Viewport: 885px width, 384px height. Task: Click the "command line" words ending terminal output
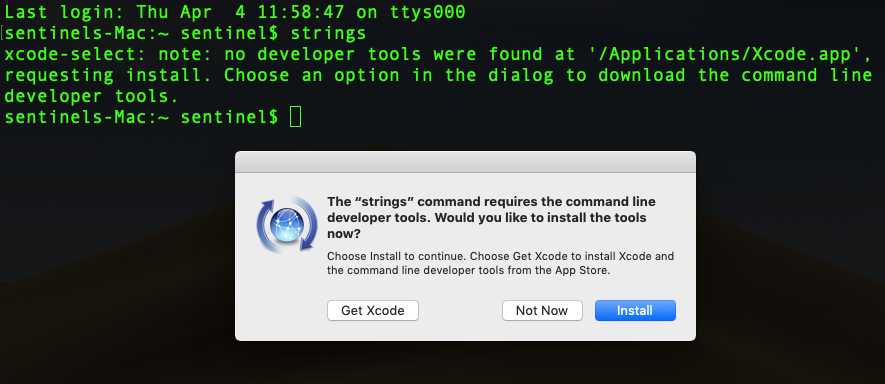click(807, 75)
